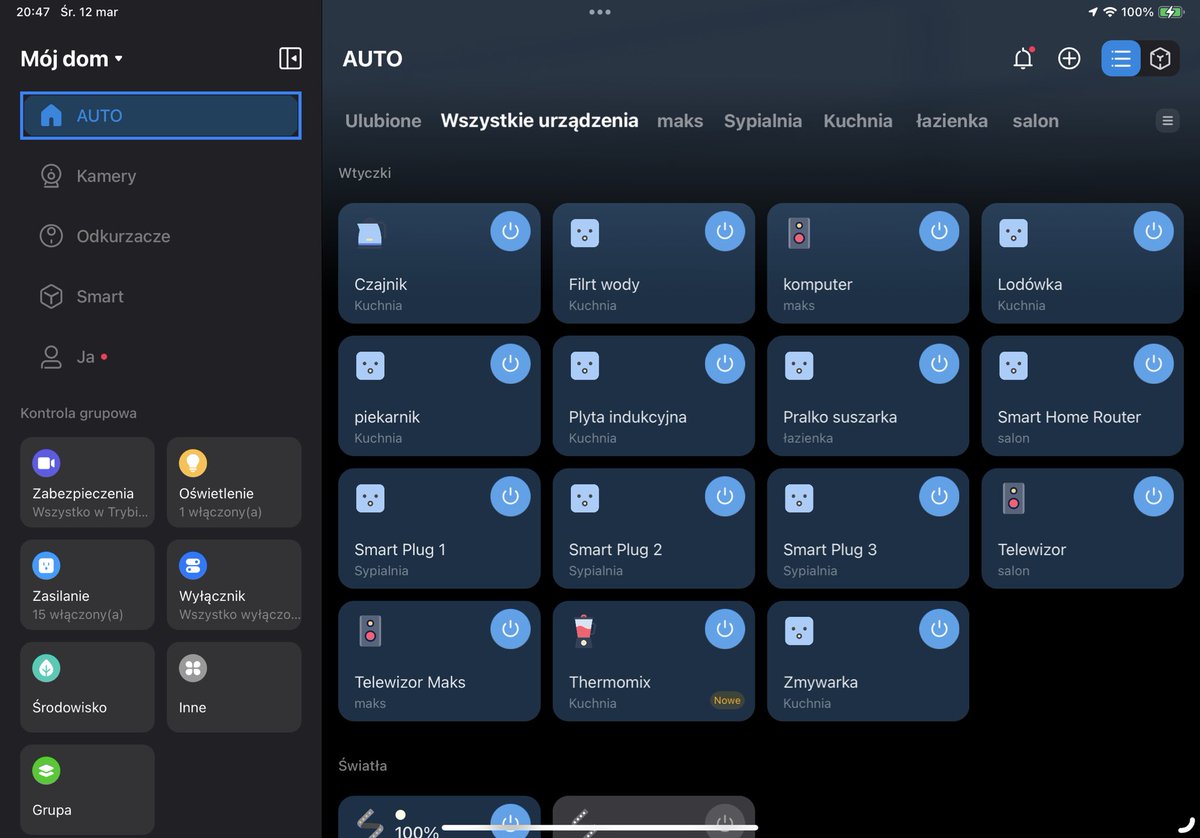
Task: Open Inne group icon
Action: coord(193,668)
